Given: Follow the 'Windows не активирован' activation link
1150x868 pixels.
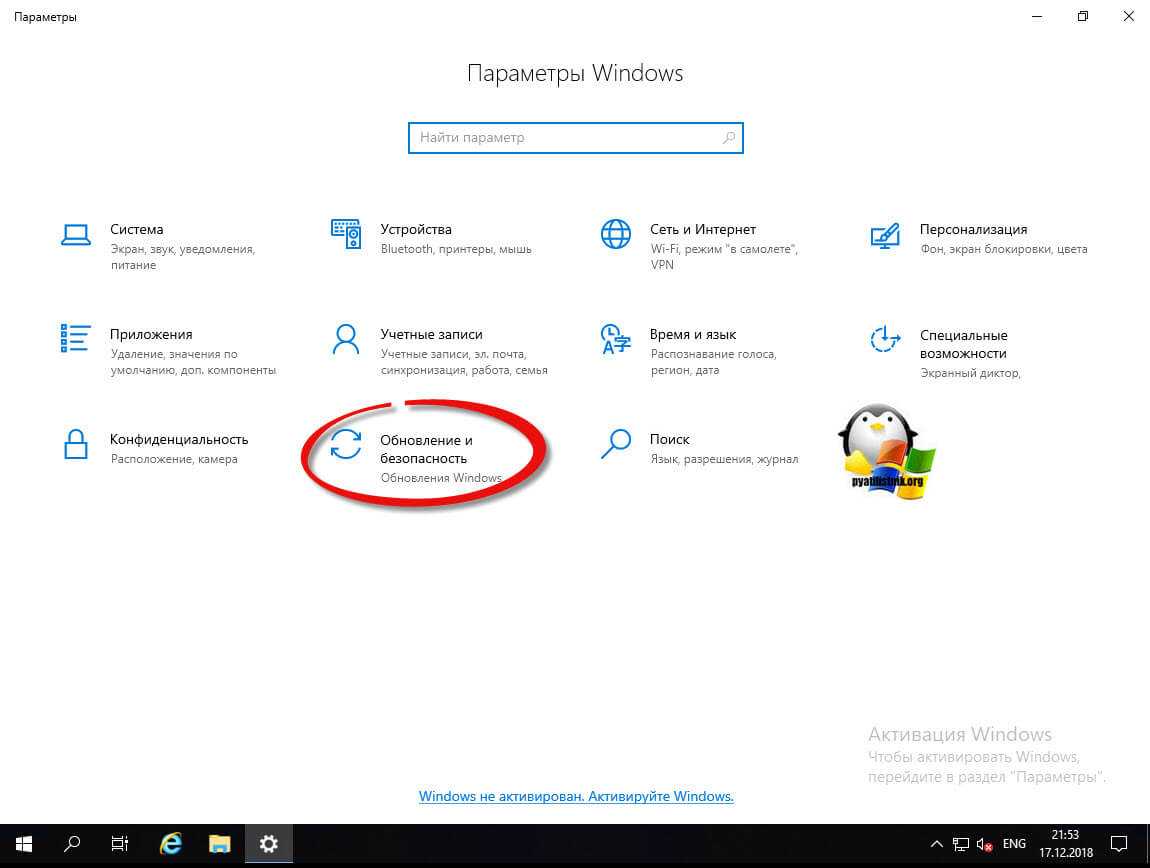Looking at the screenshot, I should (x=576, y=797).
